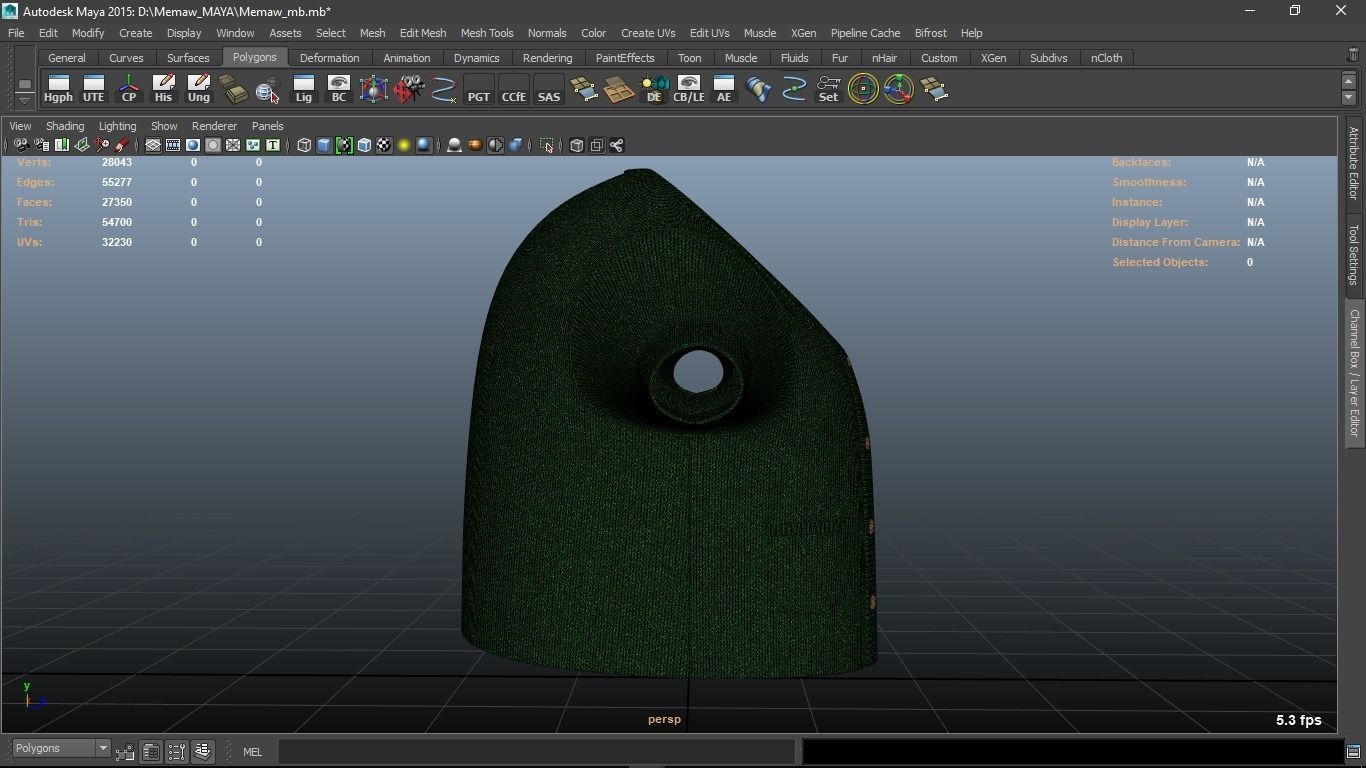Click the MEL script language label
The image size is (1366, 768).
[x=252, y=752]
